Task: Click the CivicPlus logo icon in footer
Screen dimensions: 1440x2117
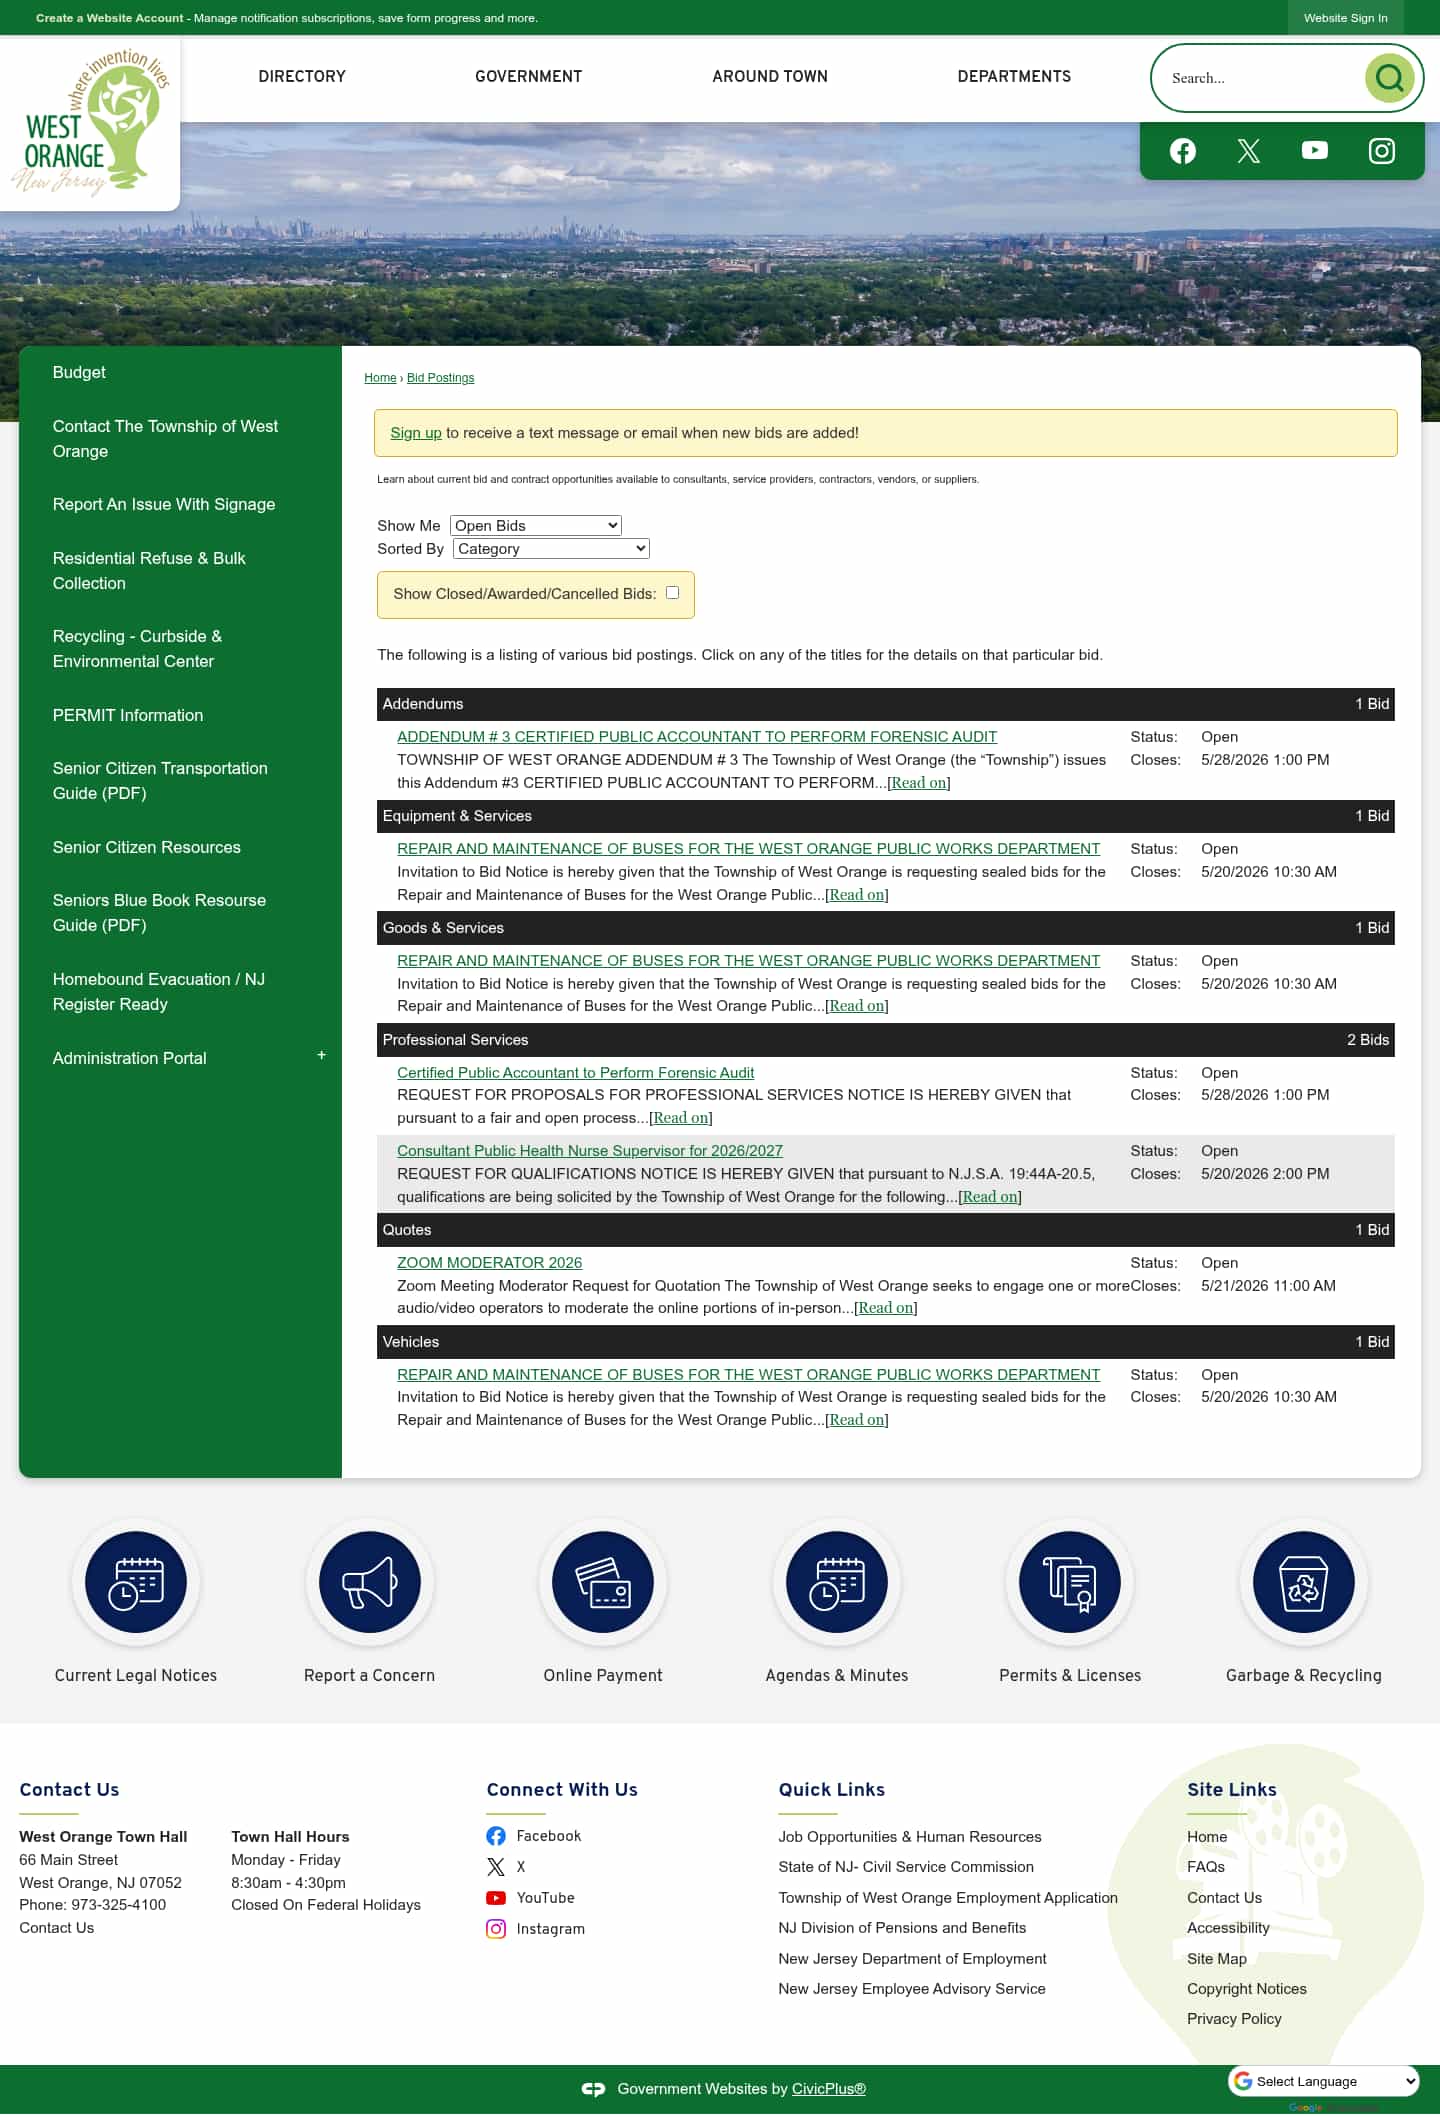Action: (594, 2089)
